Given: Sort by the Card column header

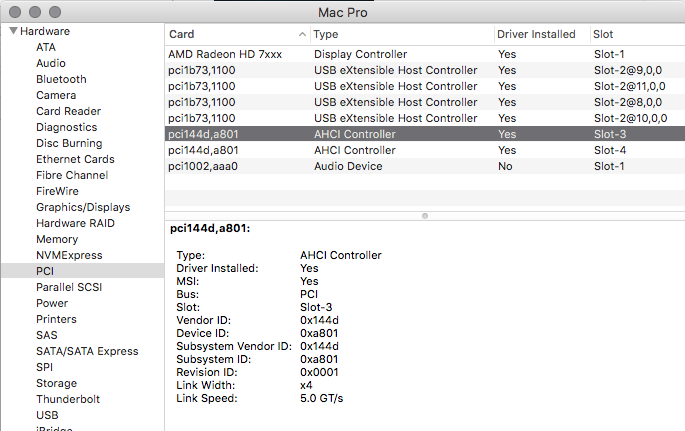Looking at the screenshot, I should click(237, 34).
